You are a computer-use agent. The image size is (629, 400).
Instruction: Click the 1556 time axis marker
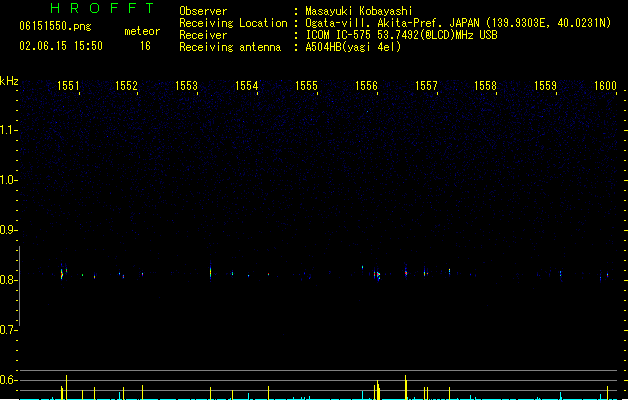(366, 86)
